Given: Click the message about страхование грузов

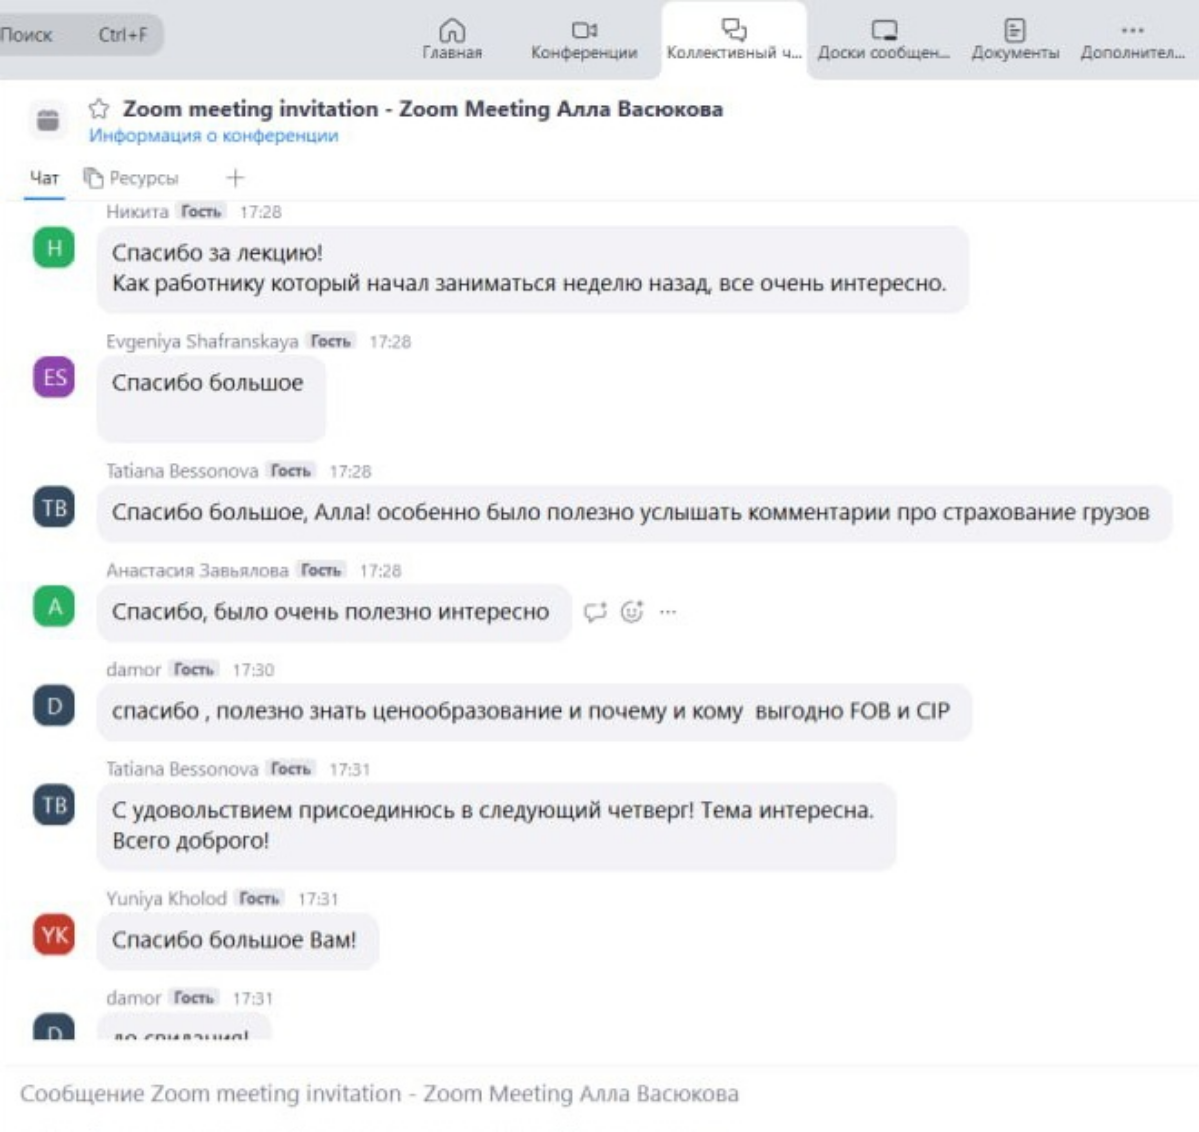Looking at the screenshot, I should [x=634, y=512].
